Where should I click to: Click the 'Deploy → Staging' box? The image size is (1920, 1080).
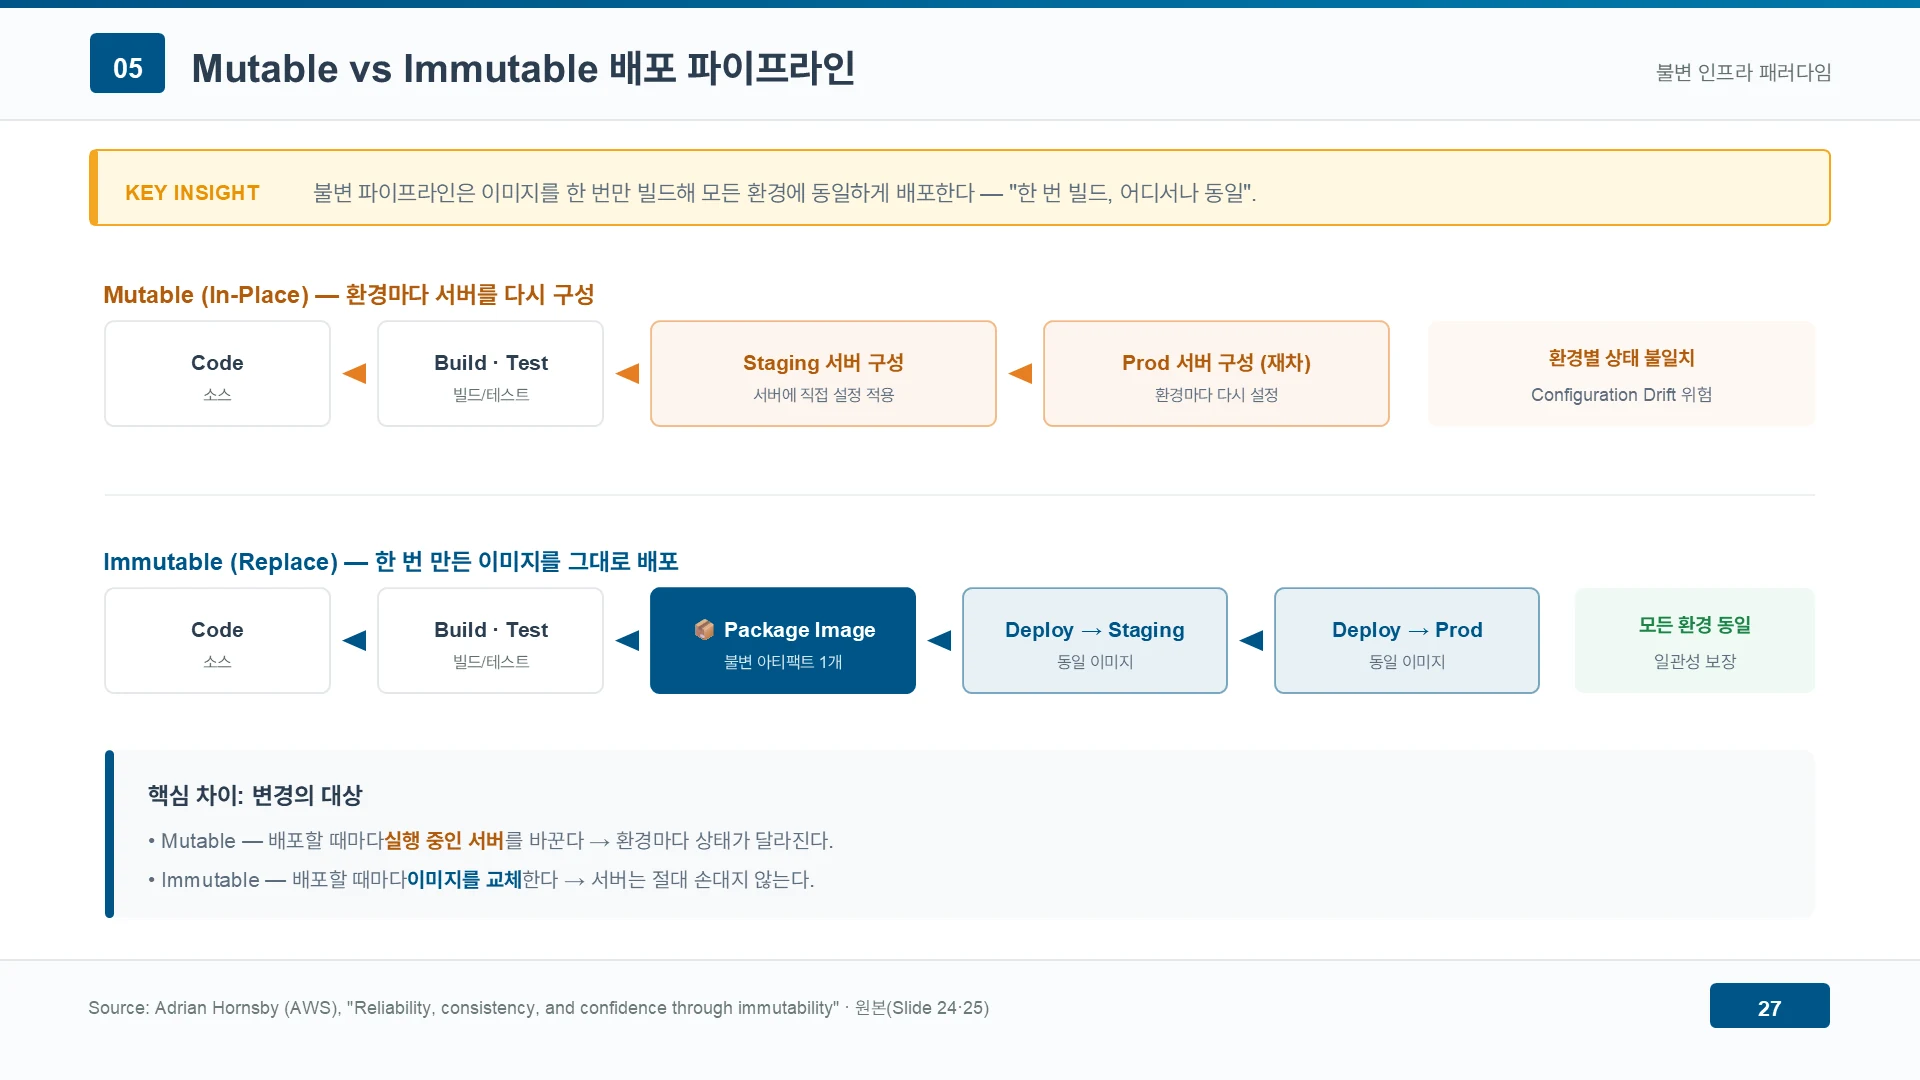(1095, 641)
